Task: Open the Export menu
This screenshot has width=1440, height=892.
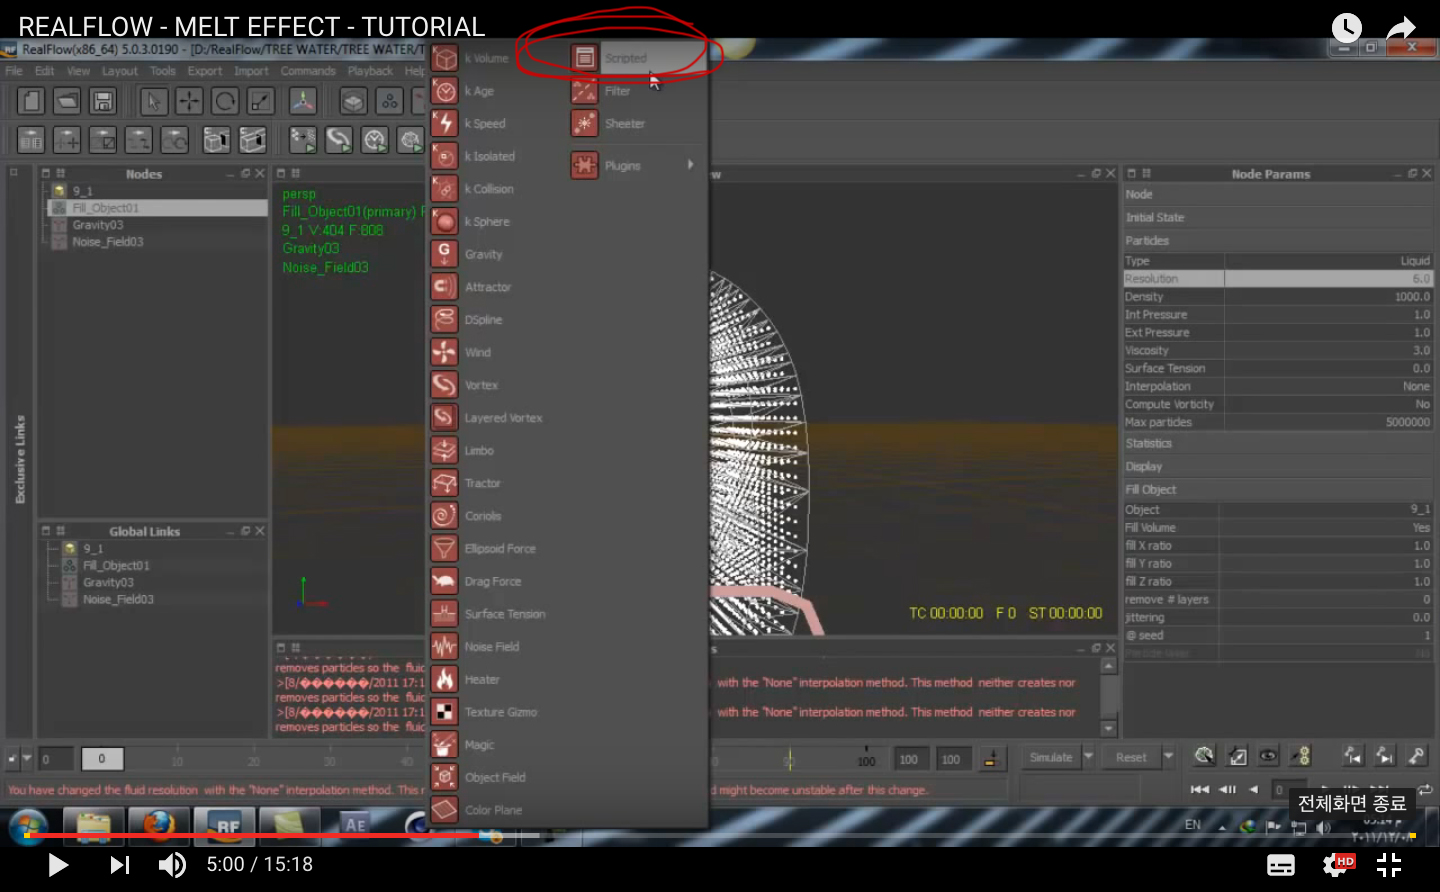Action: pyautogui.click(x=205, y=71)
